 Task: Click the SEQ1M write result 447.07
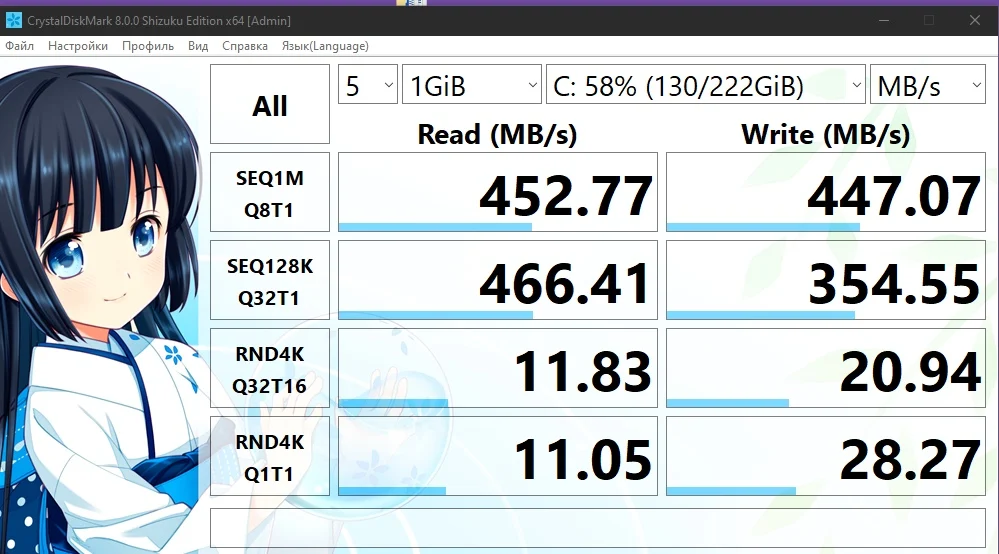(826, 192)
